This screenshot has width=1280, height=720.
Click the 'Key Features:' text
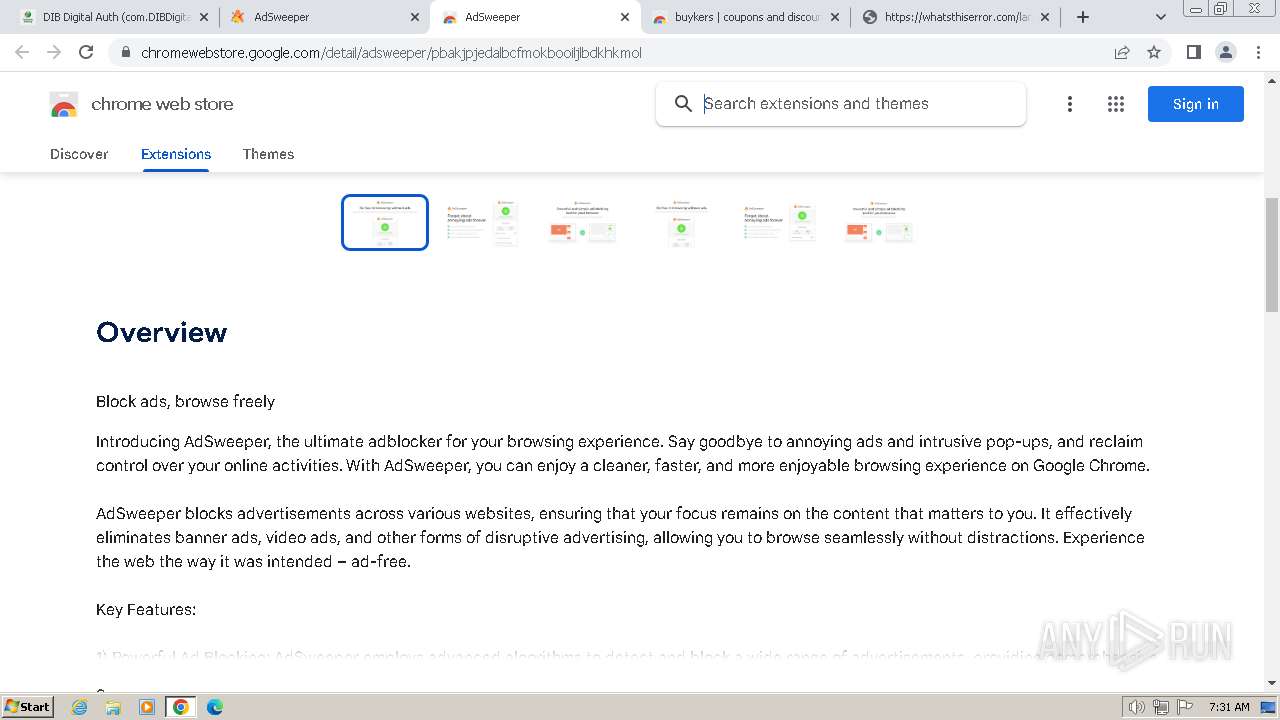click(x=146, y=609)
